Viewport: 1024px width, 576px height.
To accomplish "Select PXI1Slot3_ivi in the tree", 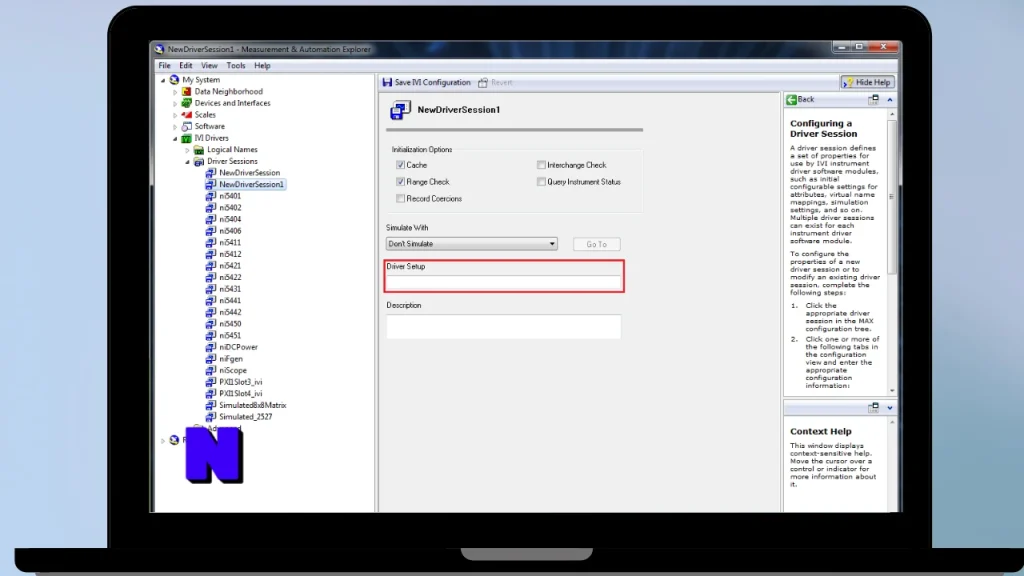I will [240, 382].
